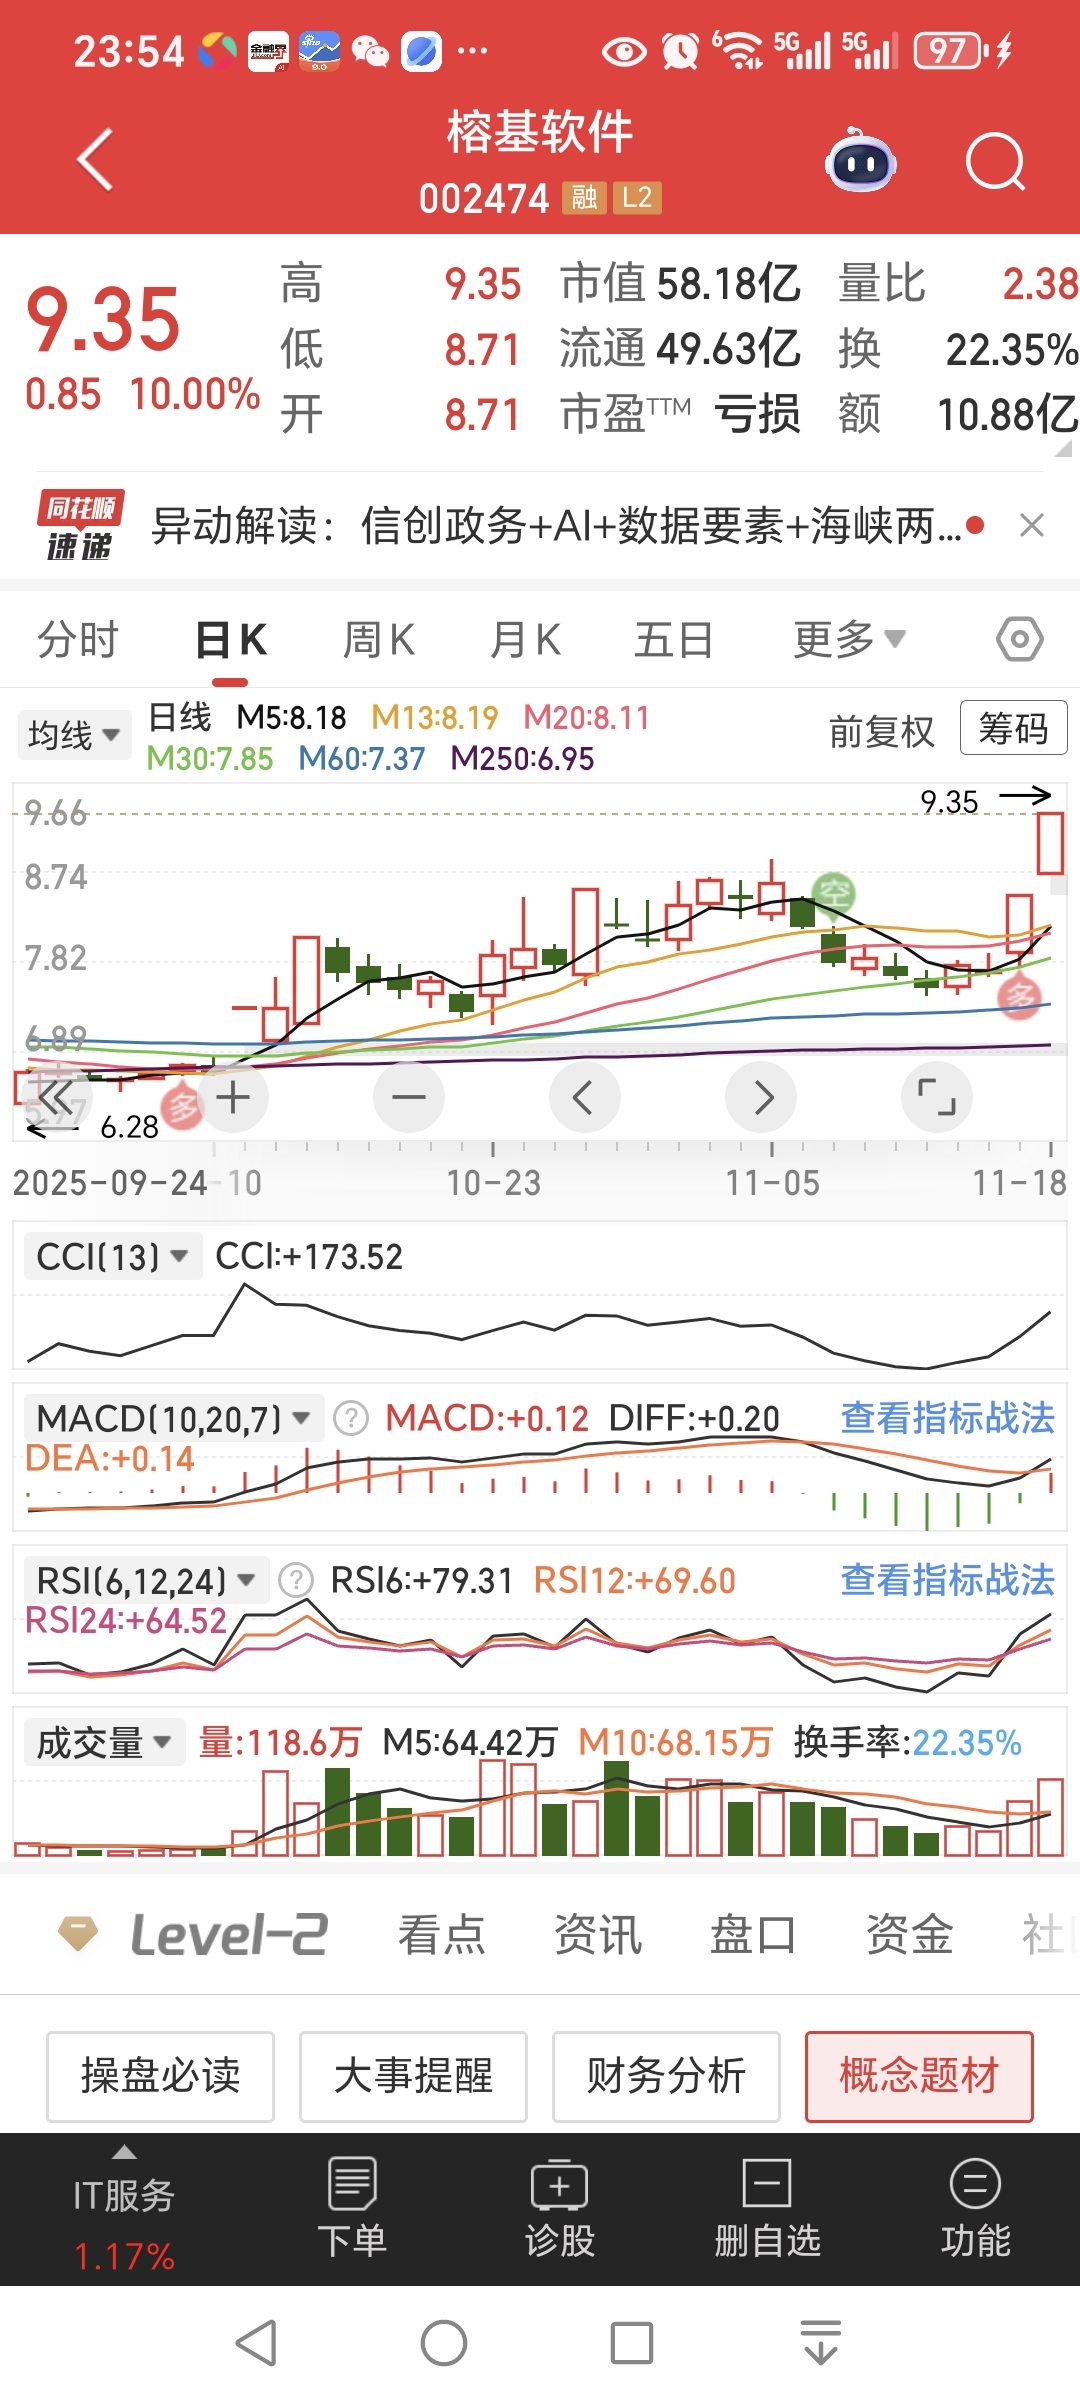Enter fullscreen chart mode
Viewport: 1080px width, 2400px height.
click(937, 1097)
